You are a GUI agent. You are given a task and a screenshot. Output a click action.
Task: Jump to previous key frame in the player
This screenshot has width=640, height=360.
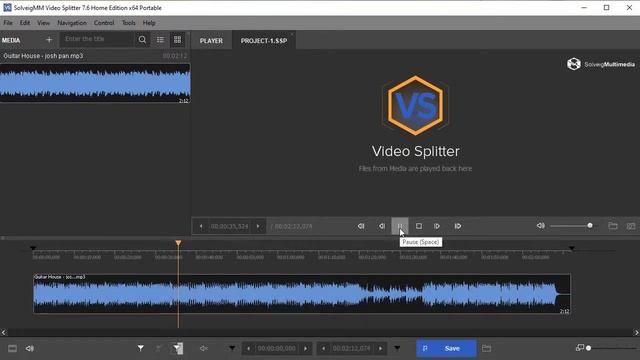coord(361,226)
